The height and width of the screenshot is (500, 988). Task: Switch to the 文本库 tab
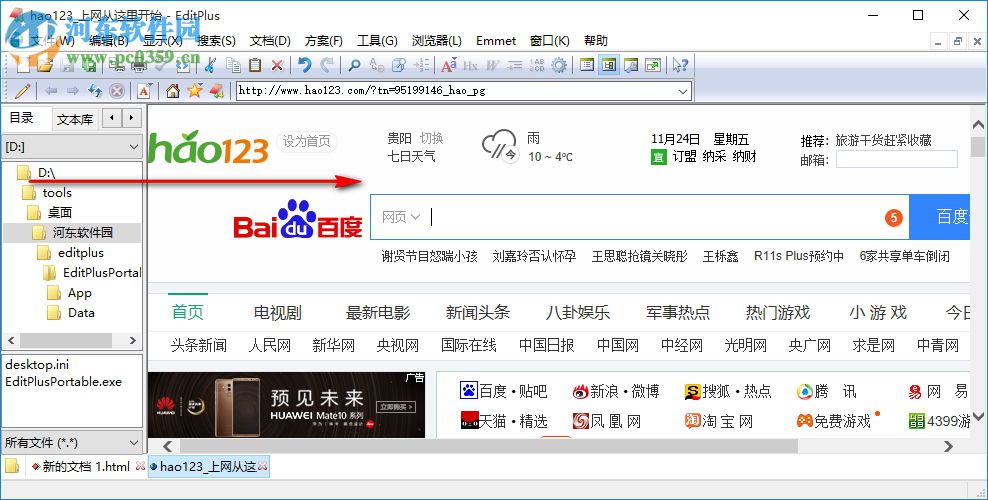coord(74,119)
